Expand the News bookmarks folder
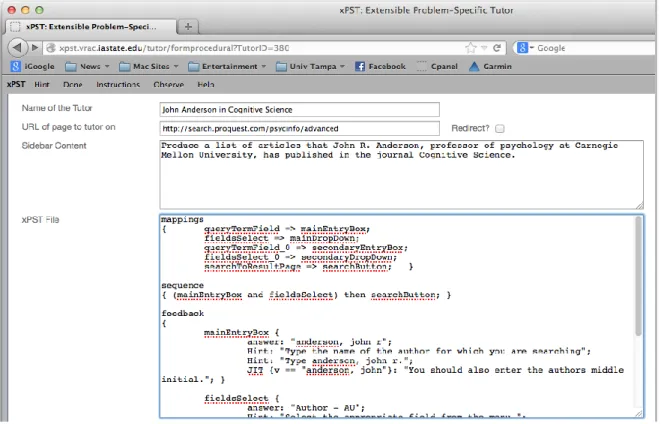The width and height of the screenshot is (664, 424). pos(87,67)
